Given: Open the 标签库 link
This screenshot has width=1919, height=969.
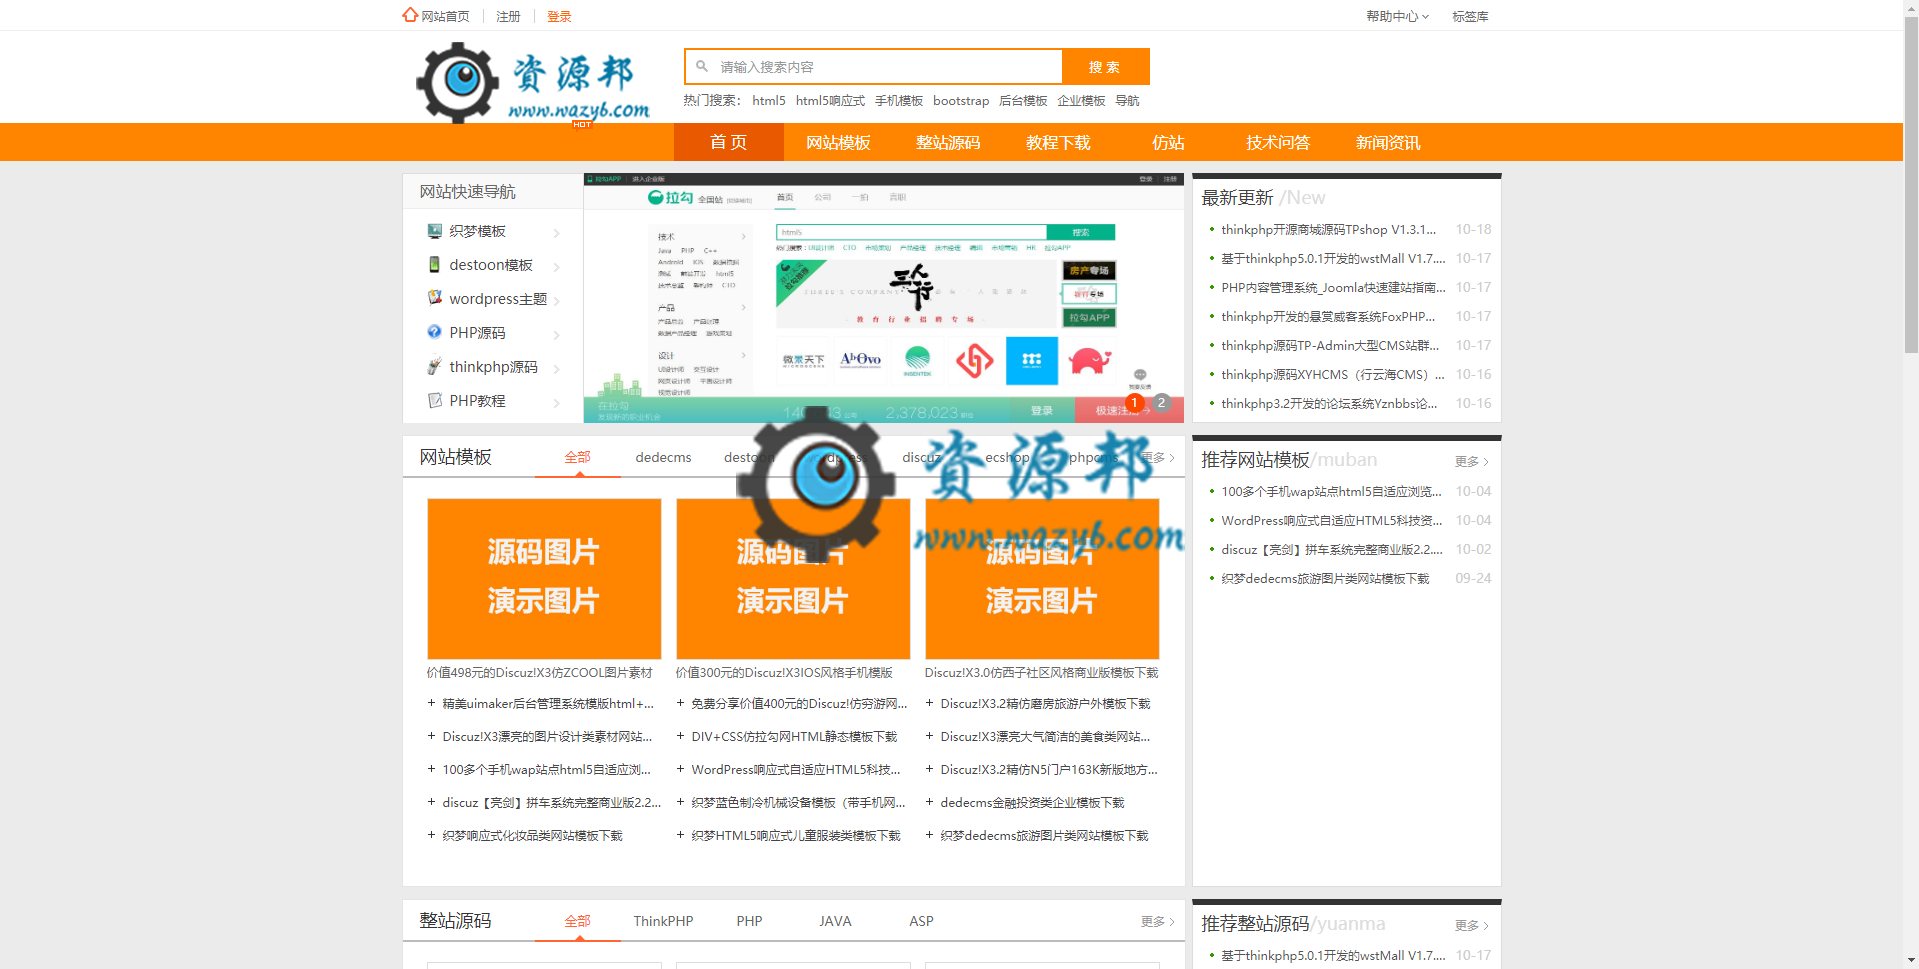Looking at the screenshot, I should [x=1470, y=16].
